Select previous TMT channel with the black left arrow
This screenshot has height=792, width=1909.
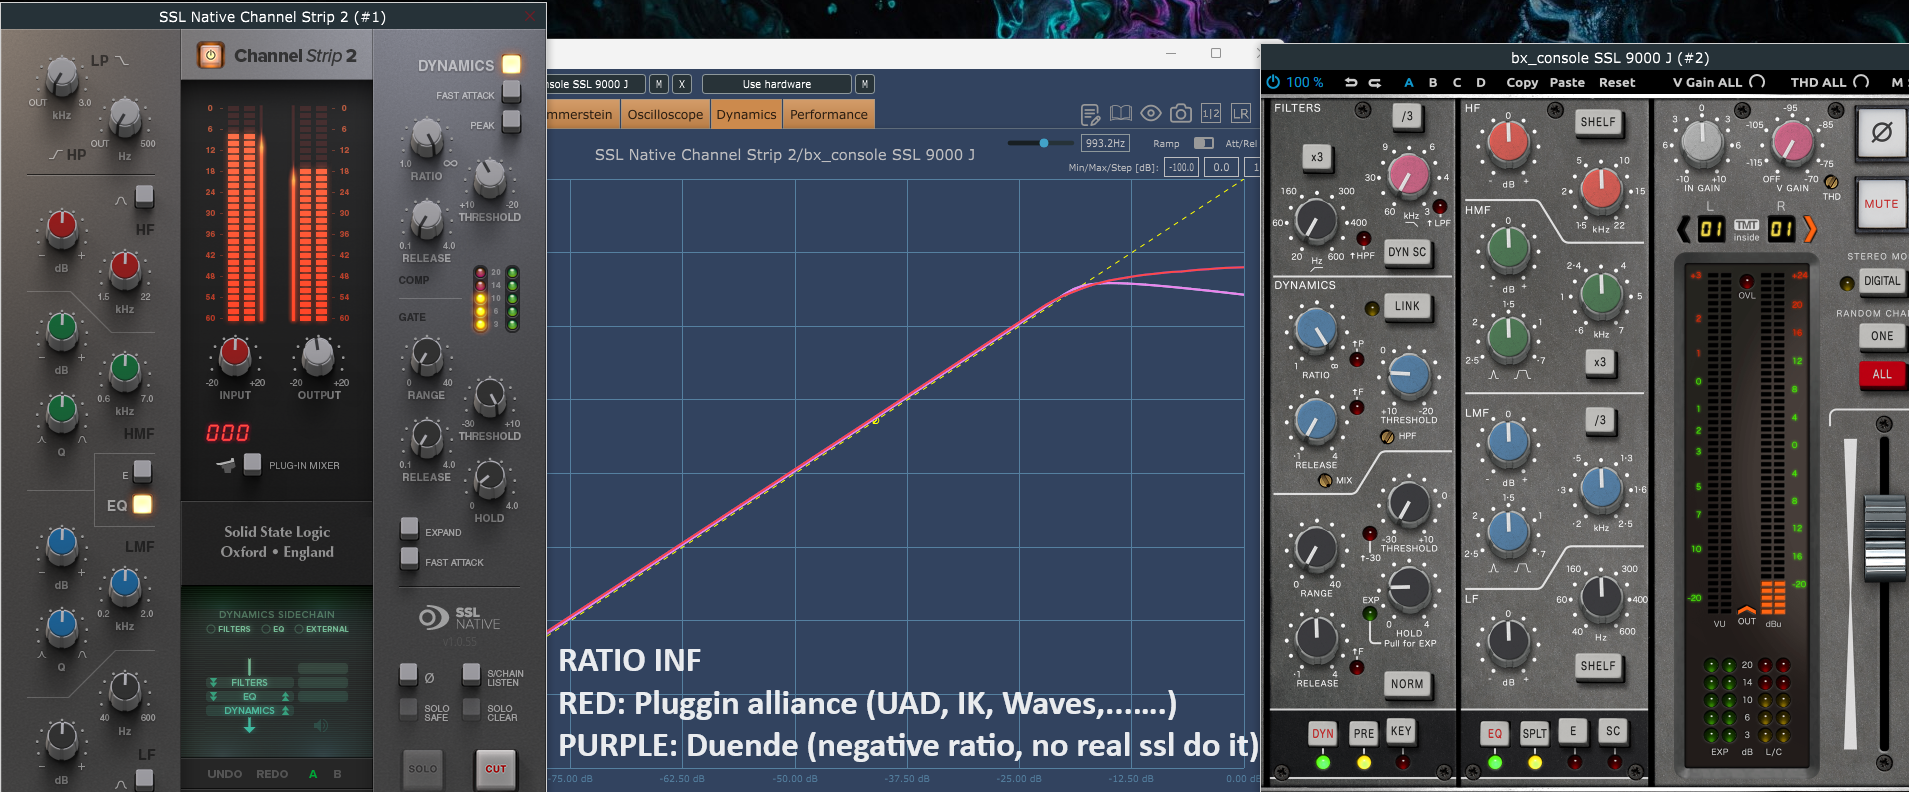tap(1684, 229)
